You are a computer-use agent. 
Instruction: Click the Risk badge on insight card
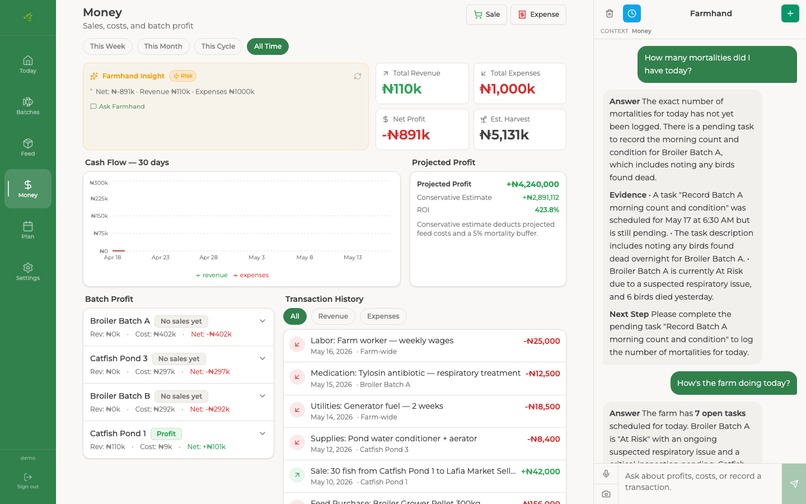[183, 76]
